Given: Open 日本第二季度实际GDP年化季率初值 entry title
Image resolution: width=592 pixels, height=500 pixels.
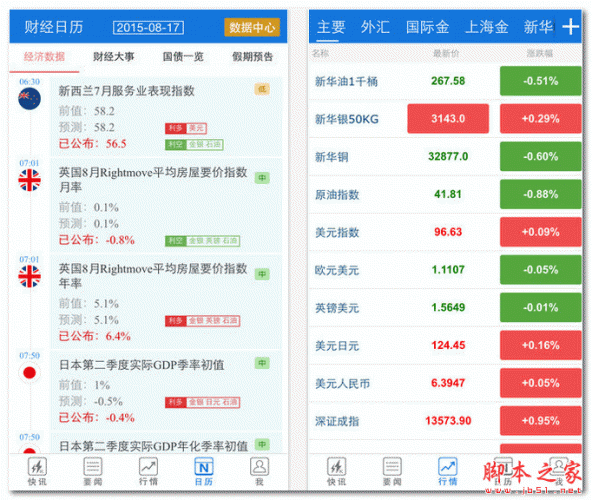Looking at the screenshot, I should point(154,446).
